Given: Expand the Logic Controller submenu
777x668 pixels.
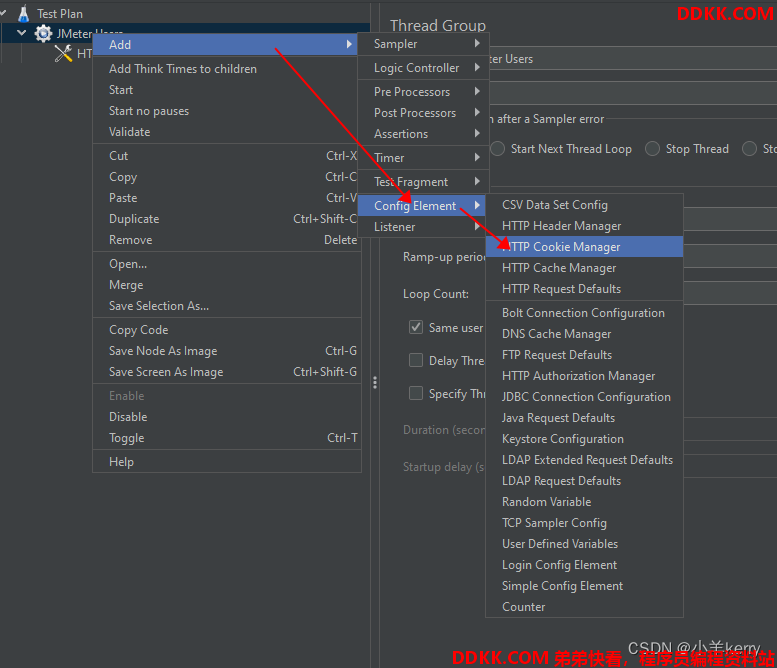Looking at the screenshot, I should [423, 68].
